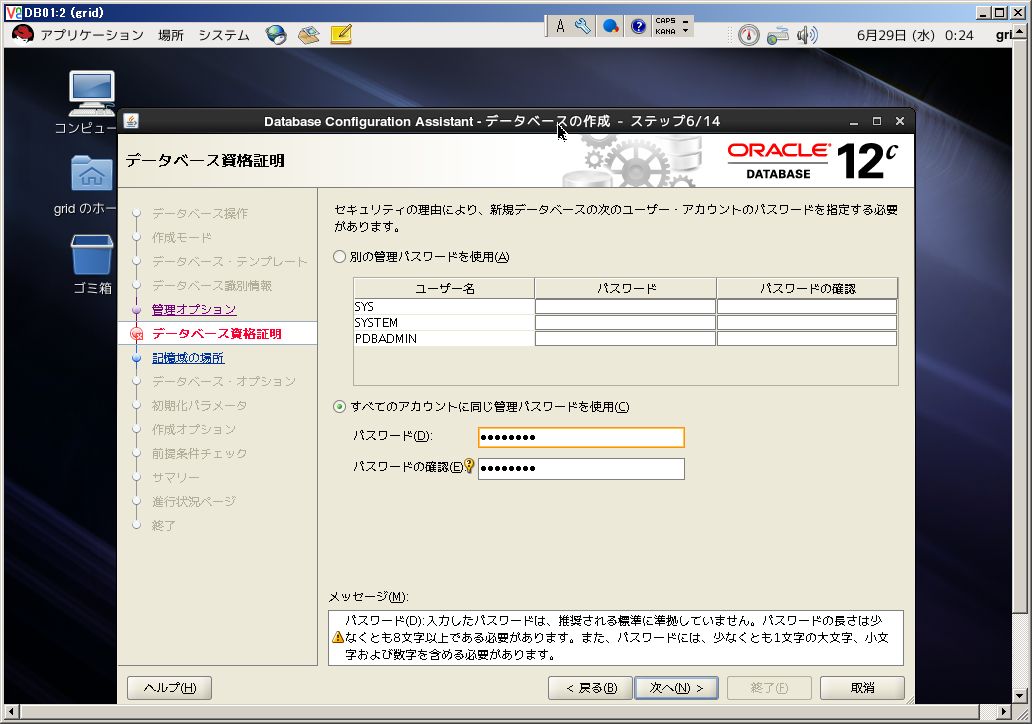
Task: Open the web browser launcher icon
Action: pyautogui.click(x=276, y=35)
